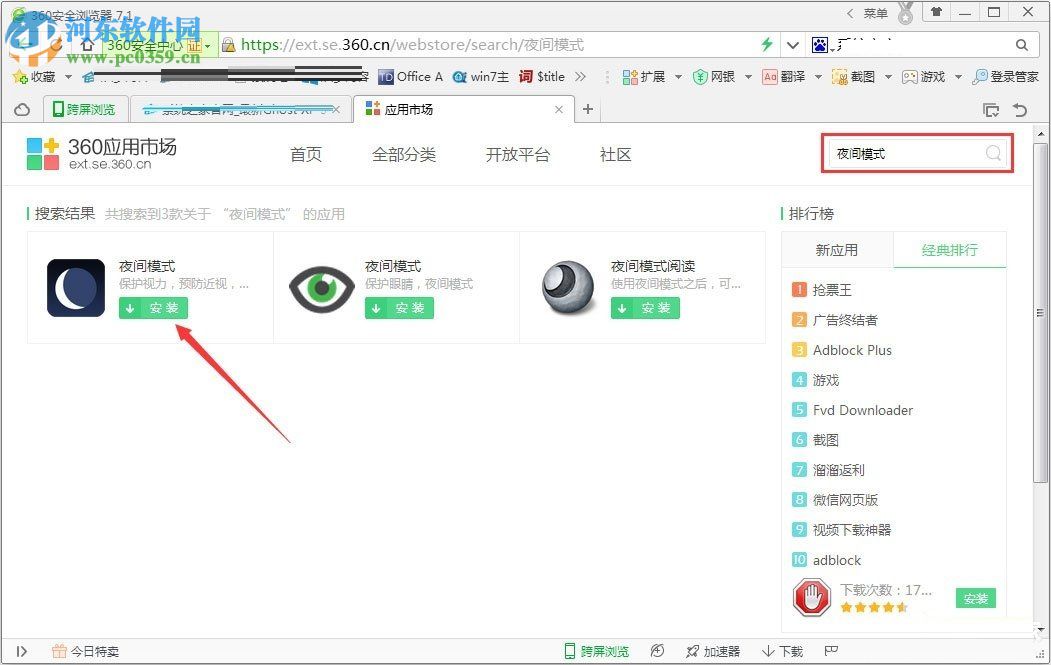1051x665 pixels.
Task: Toggle 跨屏浏览 in the status bar
Action: coord(596,650)
